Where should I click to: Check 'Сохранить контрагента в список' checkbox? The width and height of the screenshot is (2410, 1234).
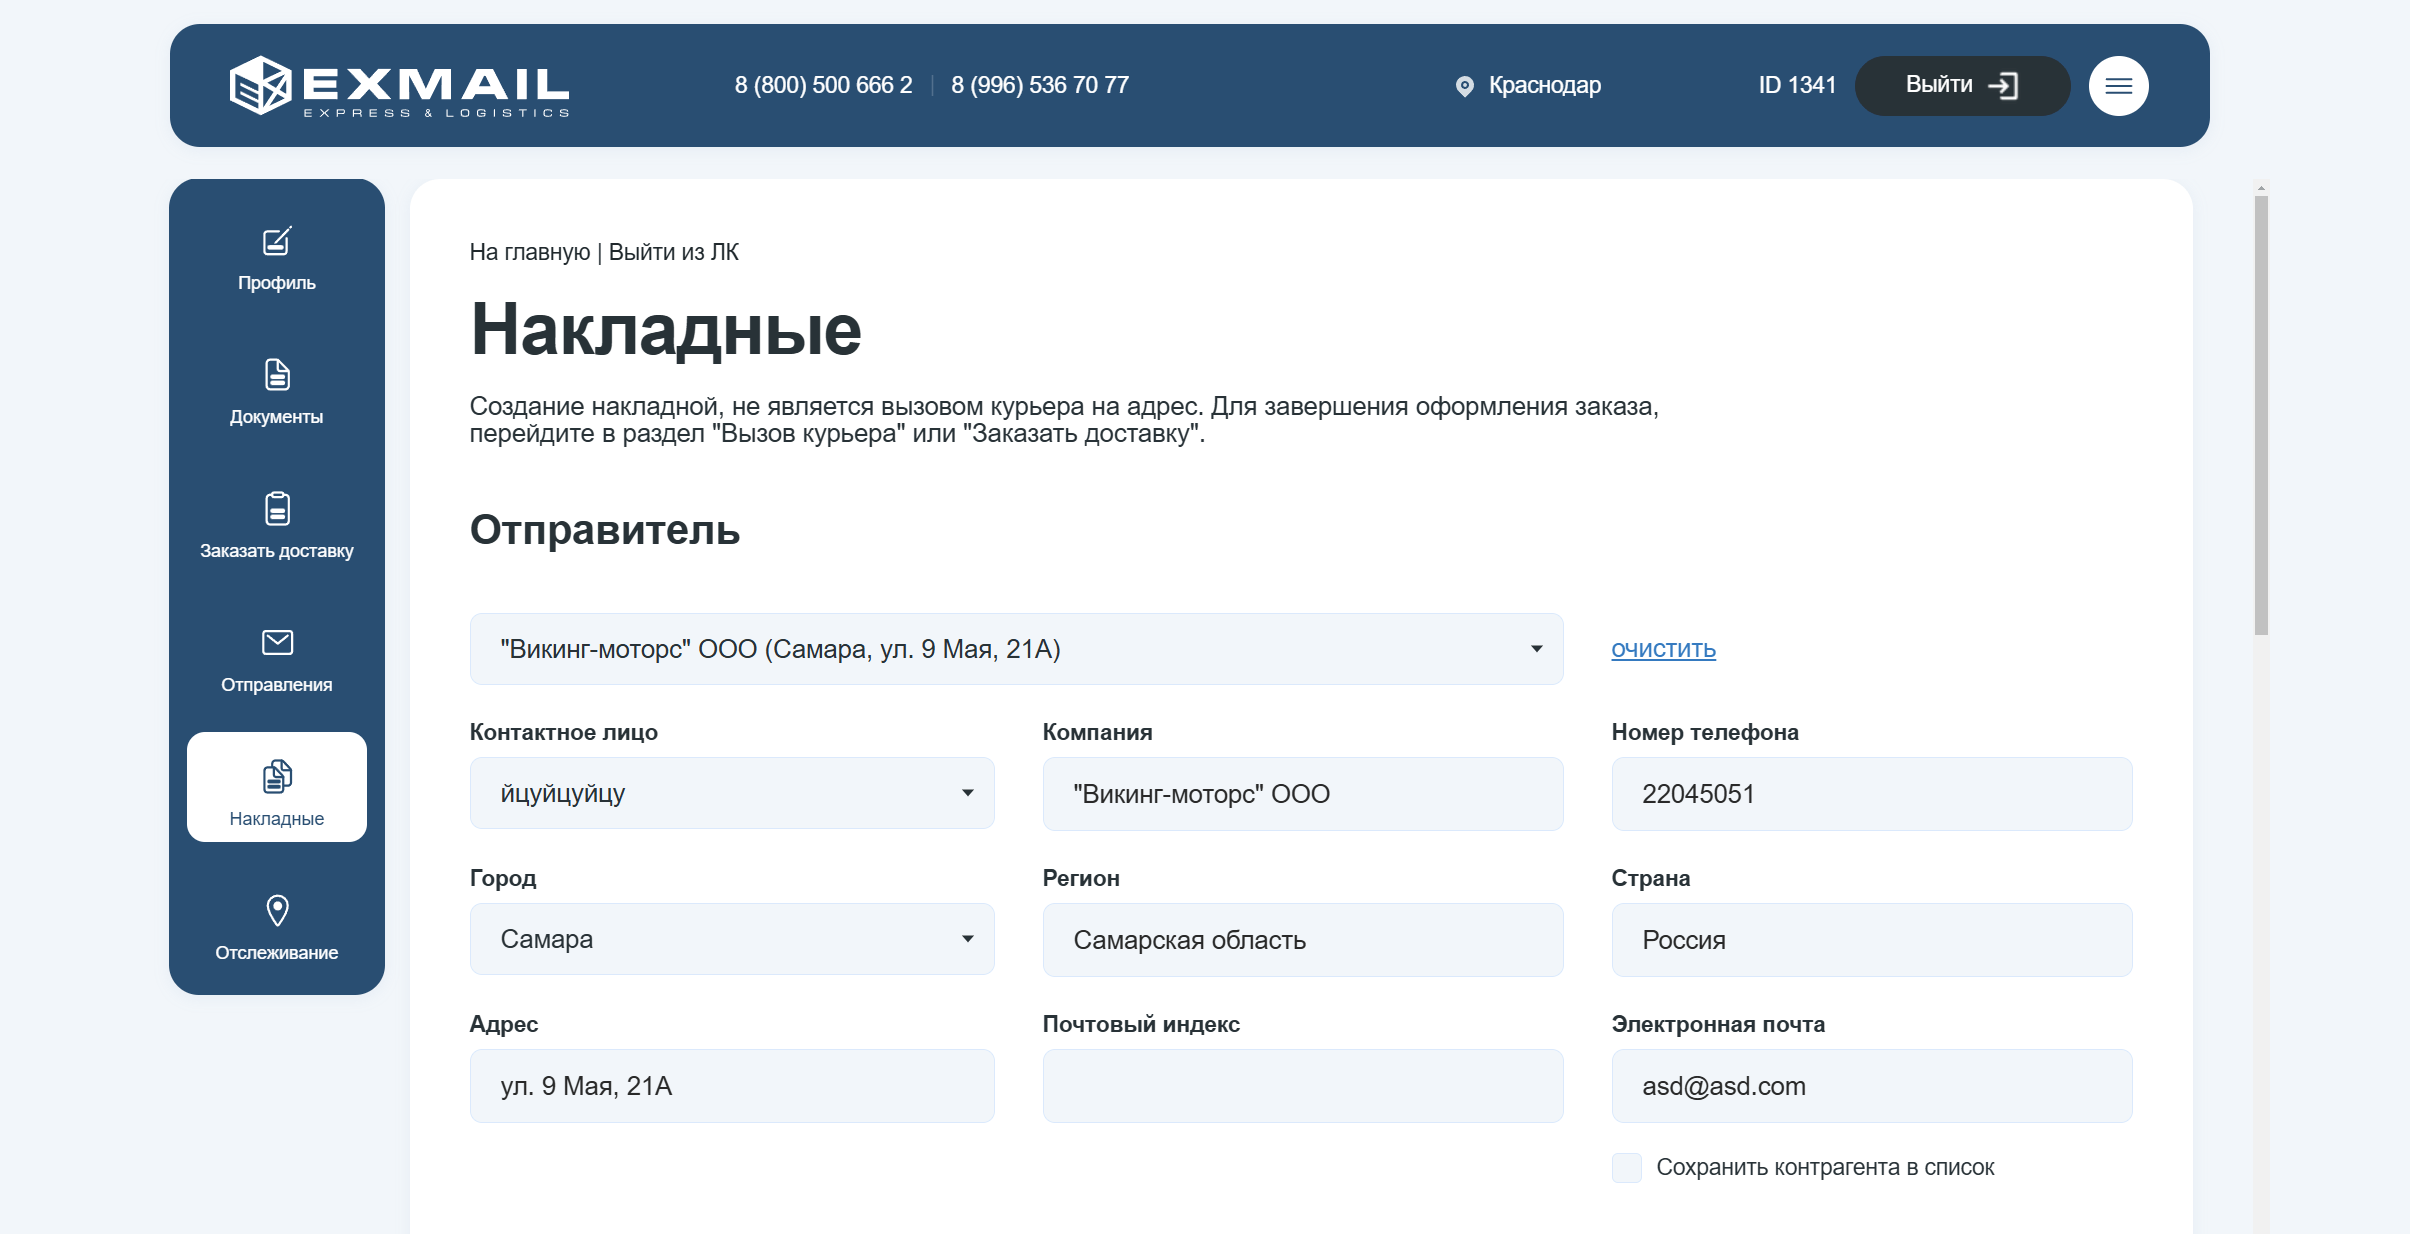pyautogui.click(x=1626, y=1167)
